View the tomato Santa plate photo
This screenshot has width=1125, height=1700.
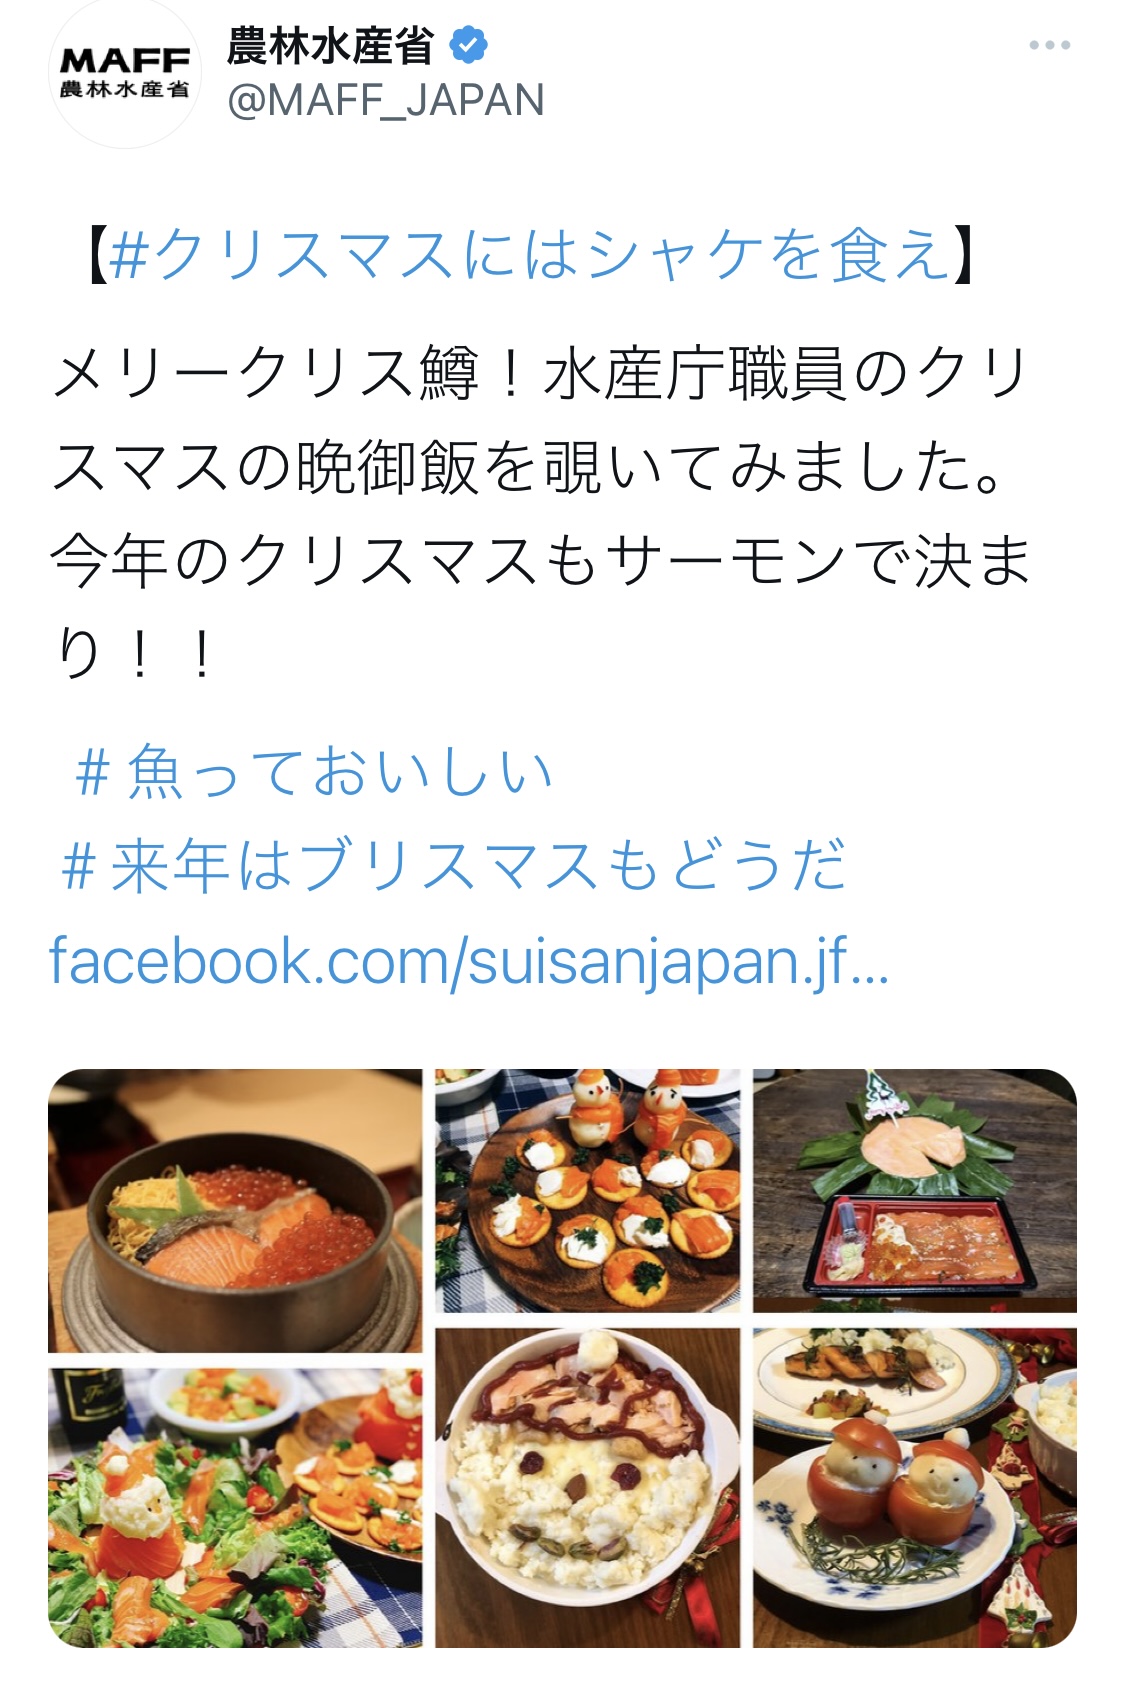pyautogui.click(x=915, y=1487)
